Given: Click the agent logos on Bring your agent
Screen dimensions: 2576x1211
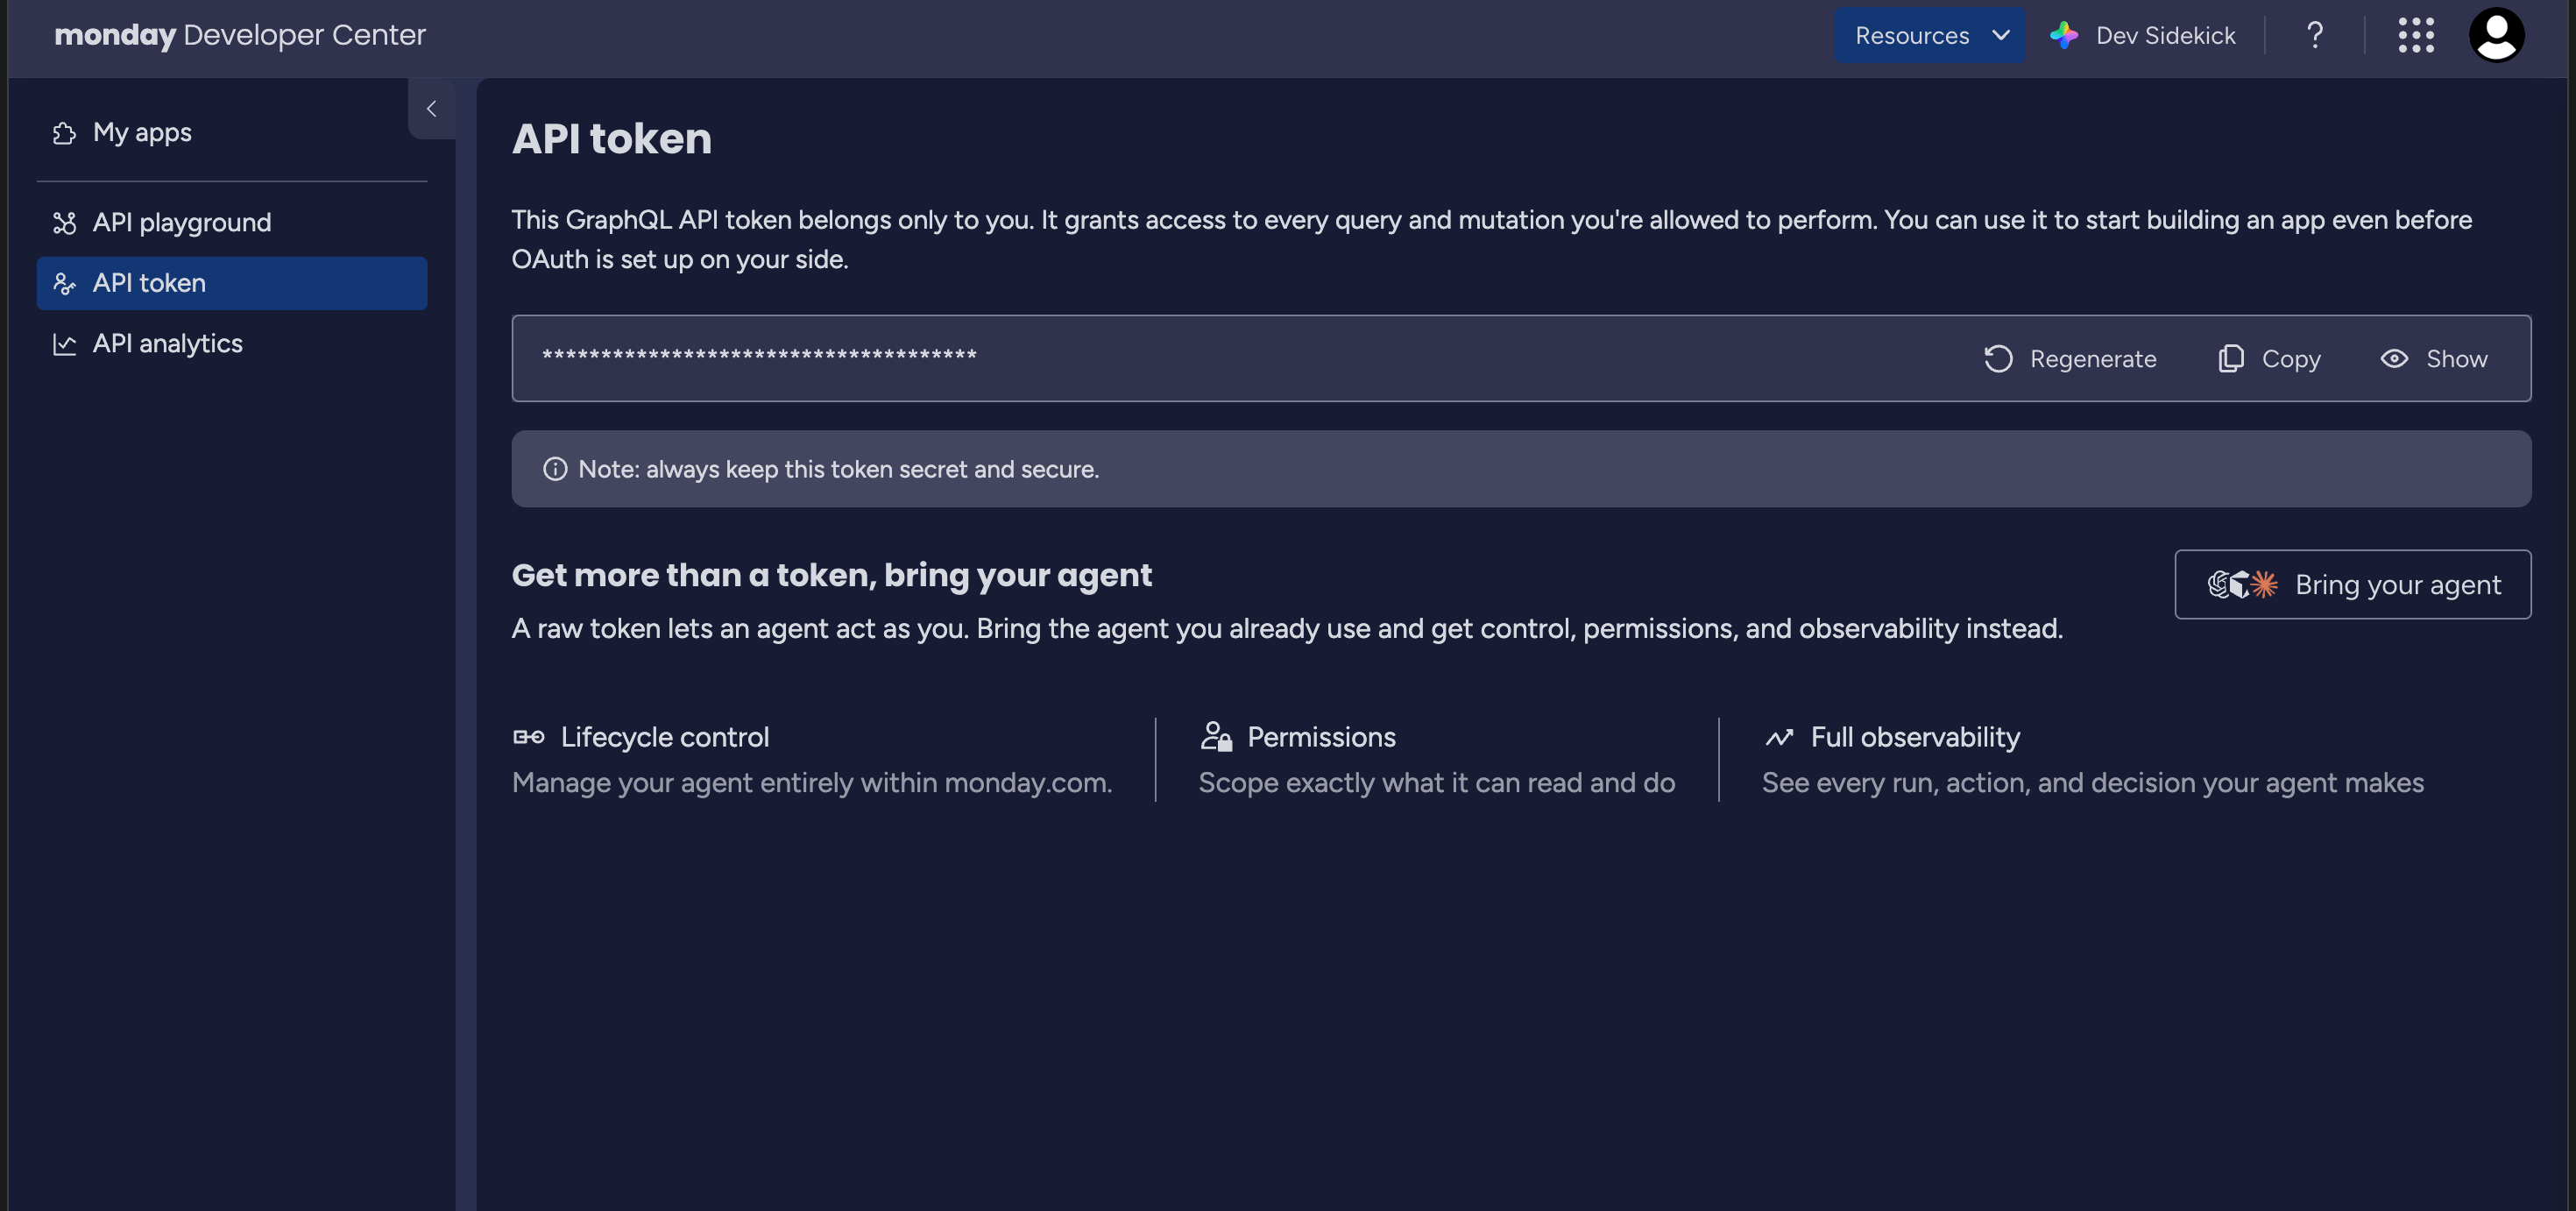Looking at the screenshot, I should point(2242,585).
